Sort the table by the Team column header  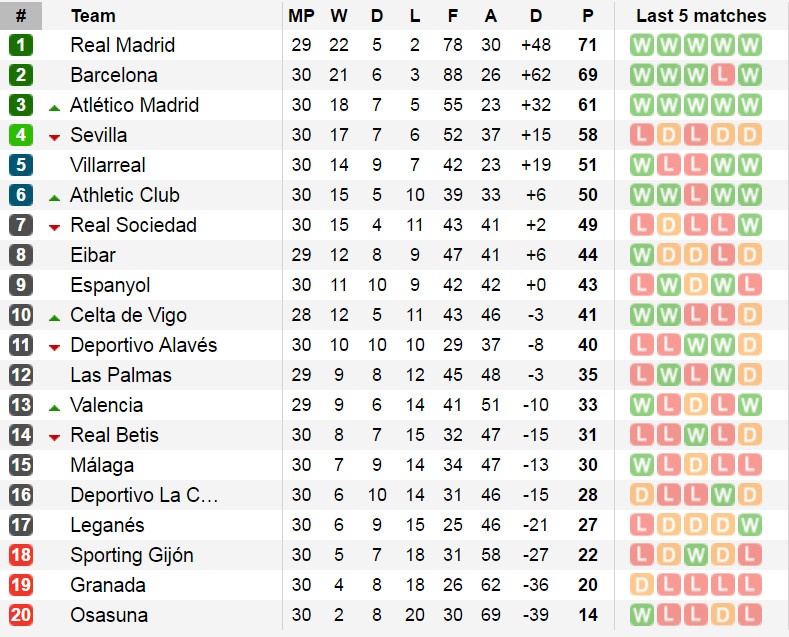93,16
